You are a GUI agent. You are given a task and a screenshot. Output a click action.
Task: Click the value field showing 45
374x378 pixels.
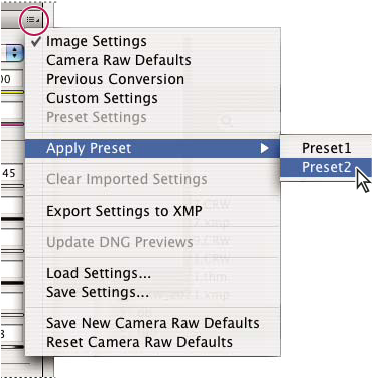[12, 173]
